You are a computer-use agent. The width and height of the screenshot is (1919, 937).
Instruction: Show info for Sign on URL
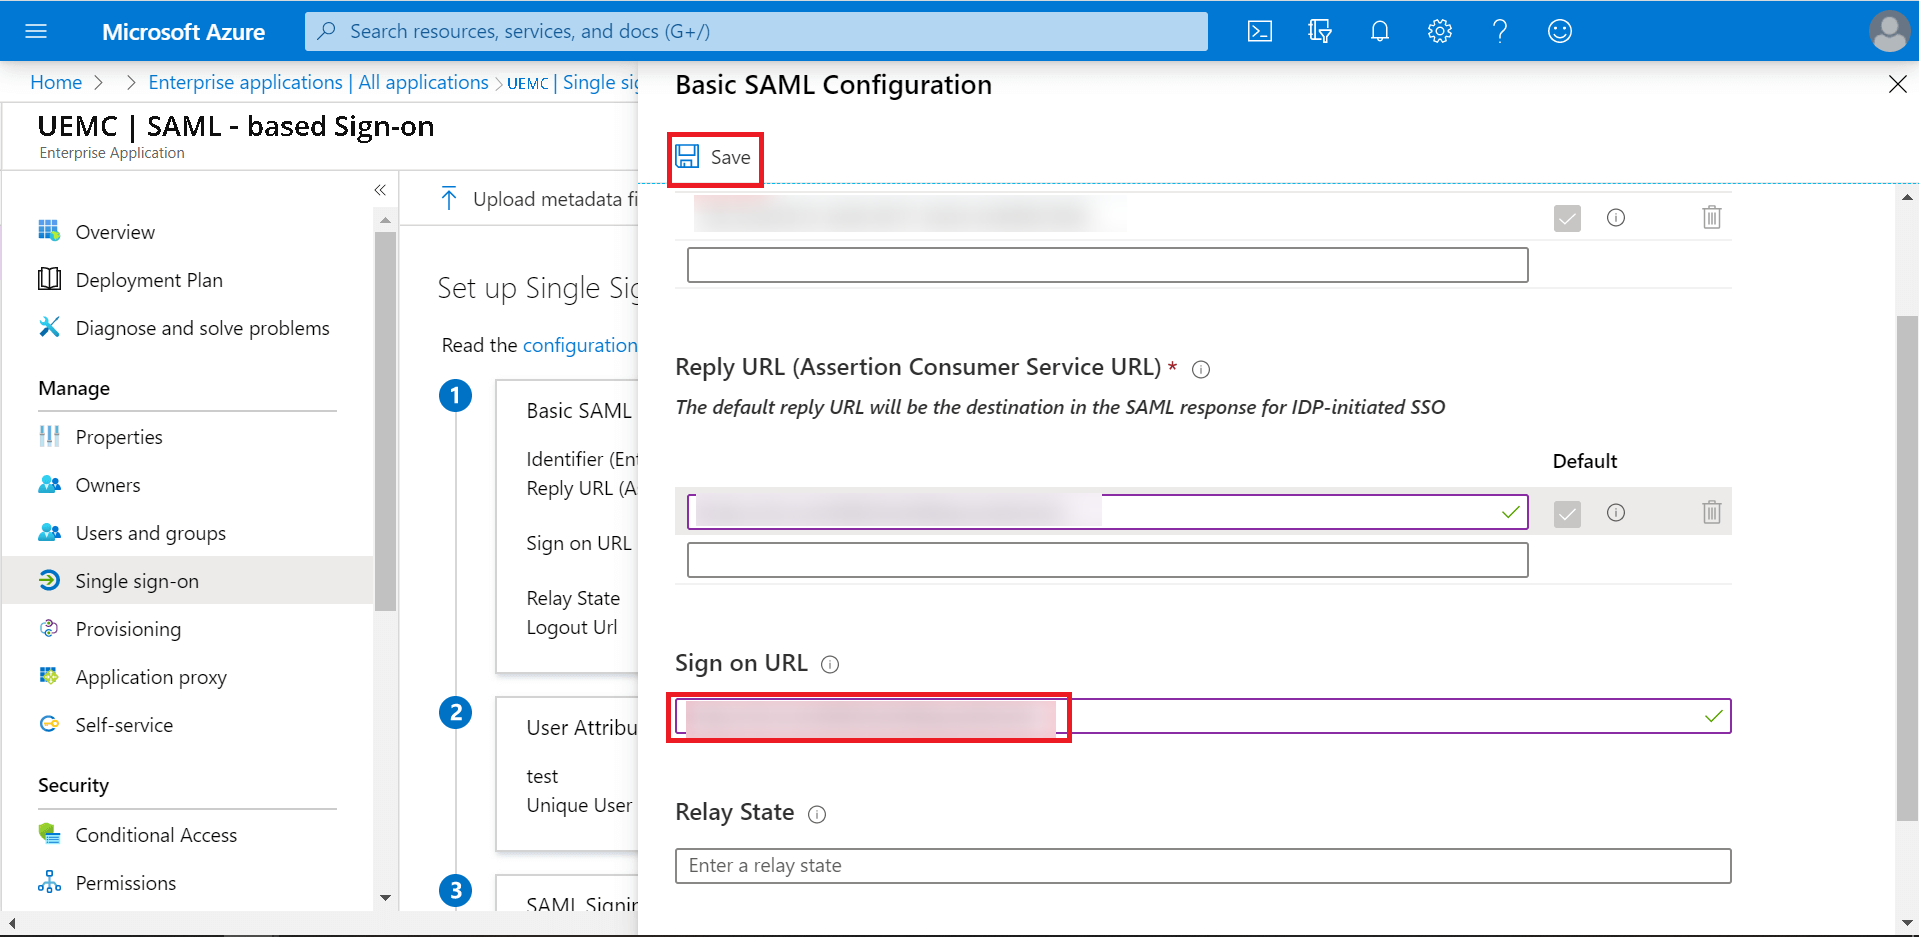tap(830, 665)
